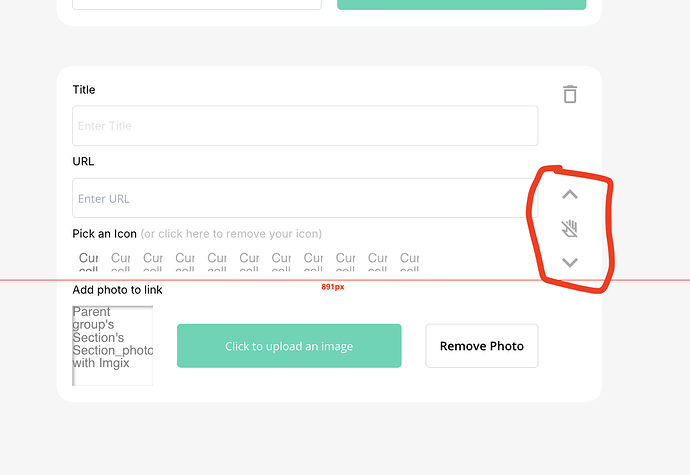Click the 'Click to upload an image' button
This screenshot has height=475, width=690.
289,346
